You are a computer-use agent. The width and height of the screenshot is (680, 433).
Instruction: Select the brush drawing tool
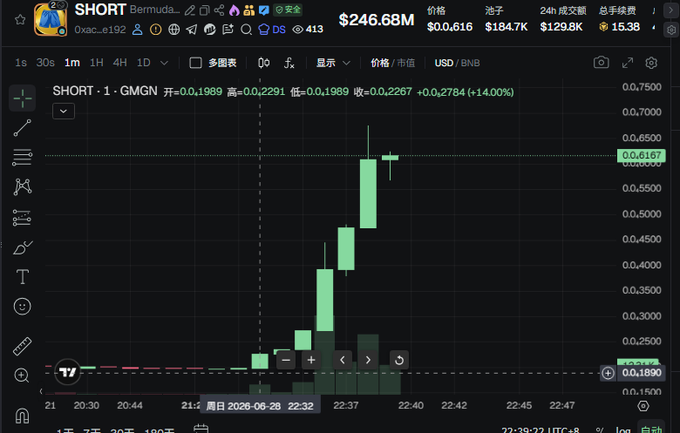pyautogui.click(x=22, y=248)
